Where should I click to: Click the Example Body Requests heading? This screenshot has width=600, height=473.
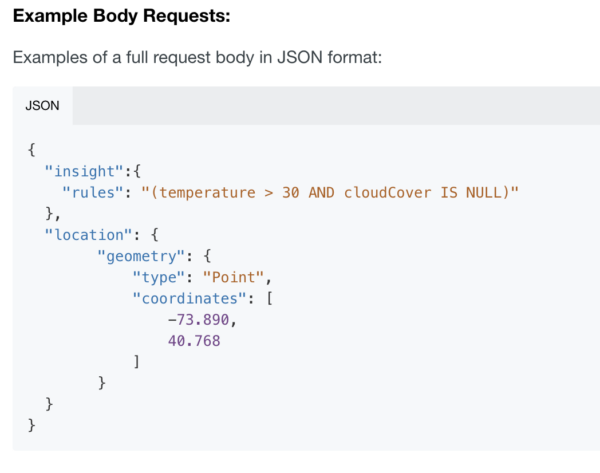pyautogui.click(x=122, y=16)
